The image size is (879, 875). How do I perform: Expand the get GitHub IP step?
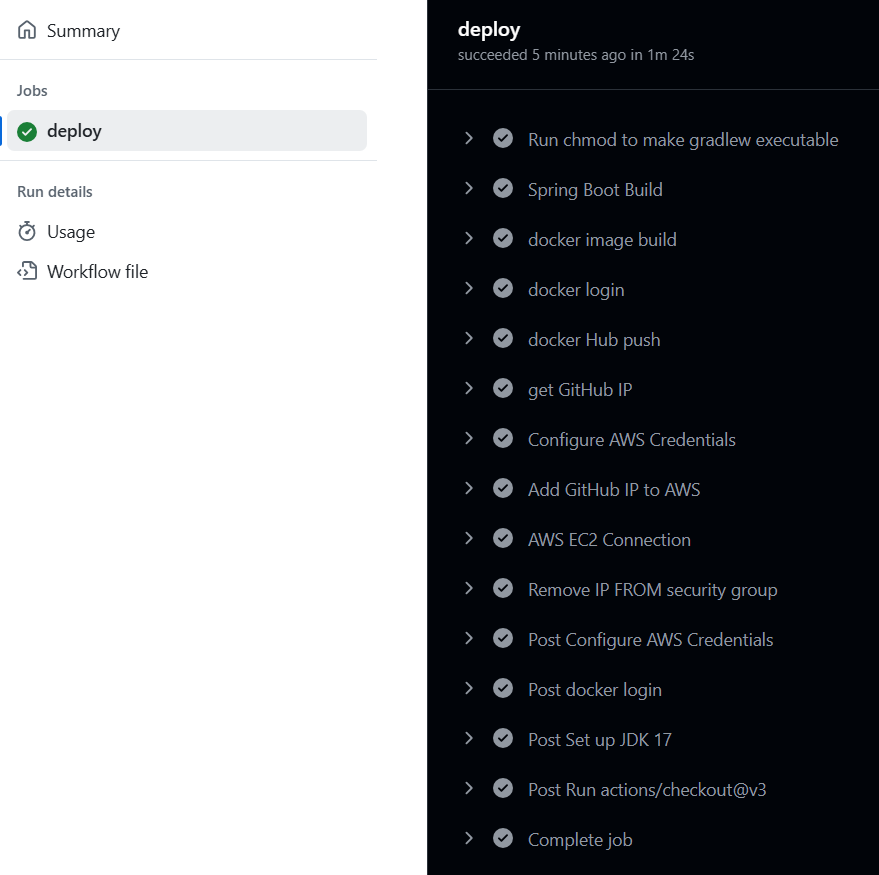[469, 388]
